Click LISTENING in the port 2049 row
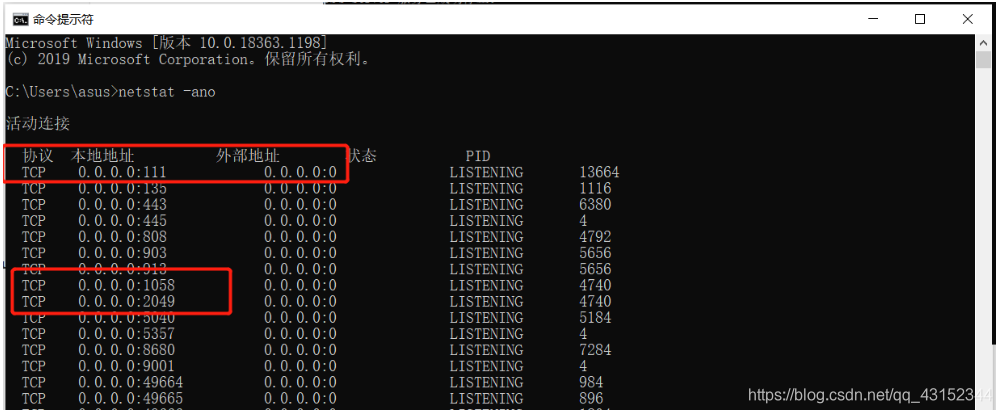Viewport: 1002px width, 414px height. [x=486, y=302]
